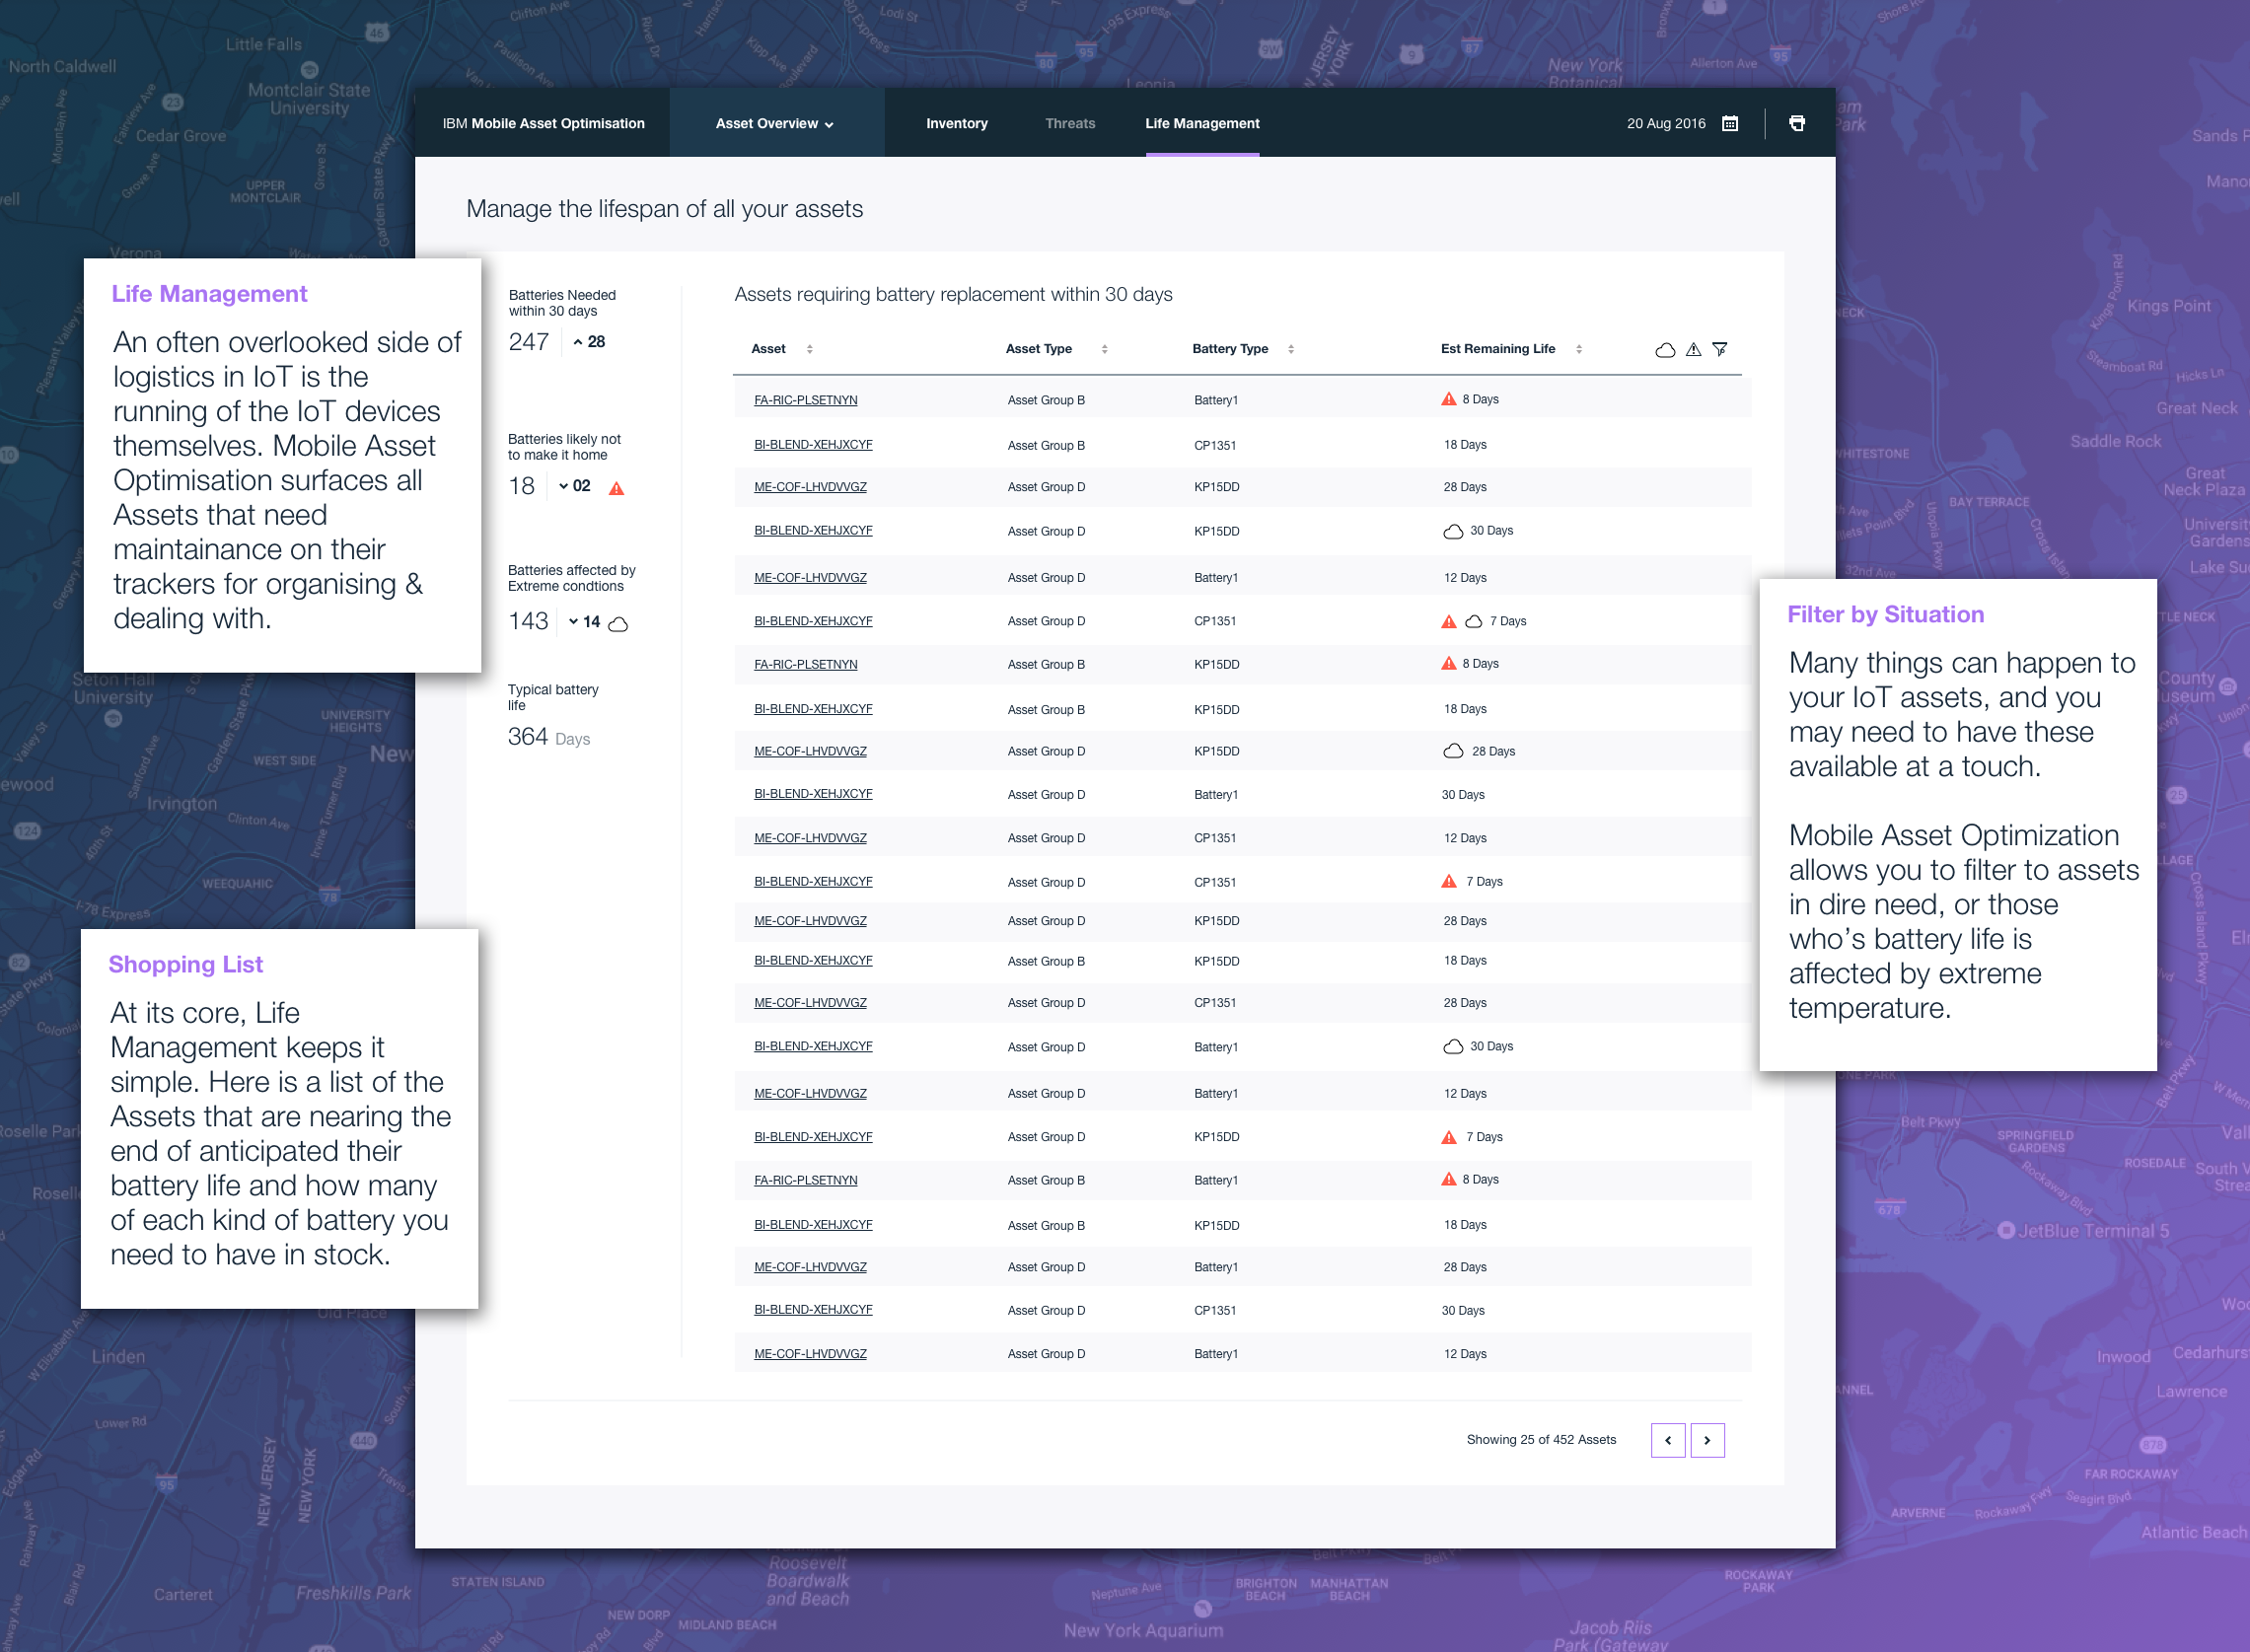2250x1652 pixels.
Task: Click the red alert icon near Batteries likely not home
Action: click(617, 488)
